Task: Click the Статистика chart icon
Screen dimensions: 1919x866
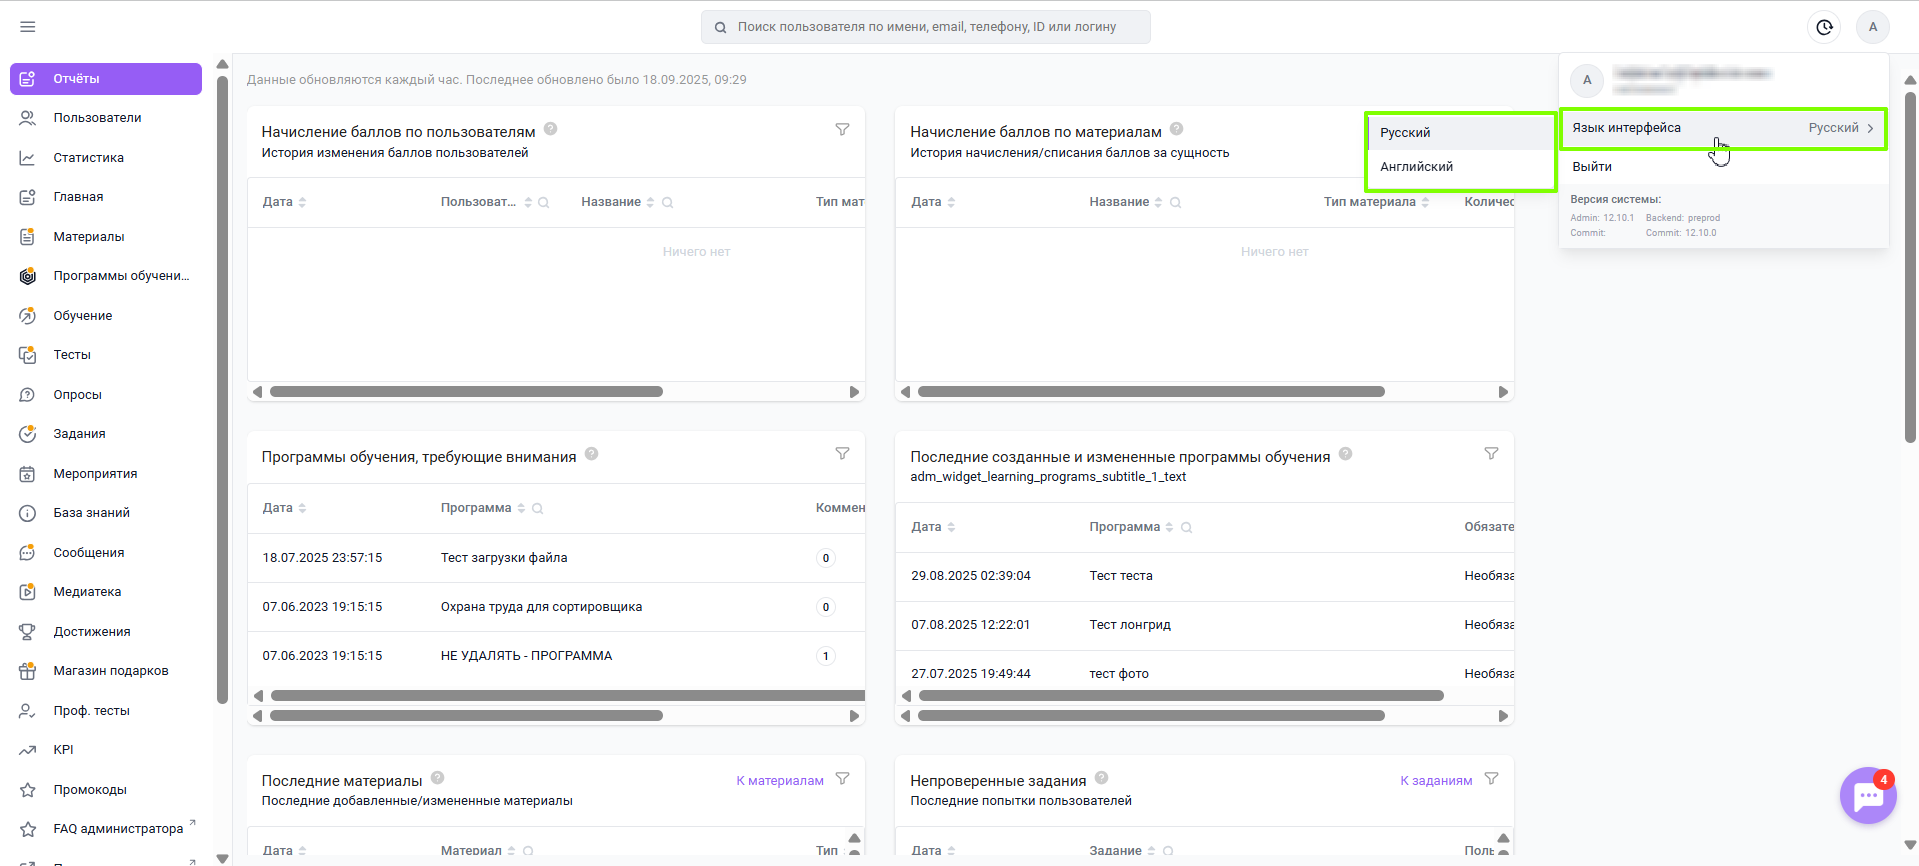Action: (28, 158)
